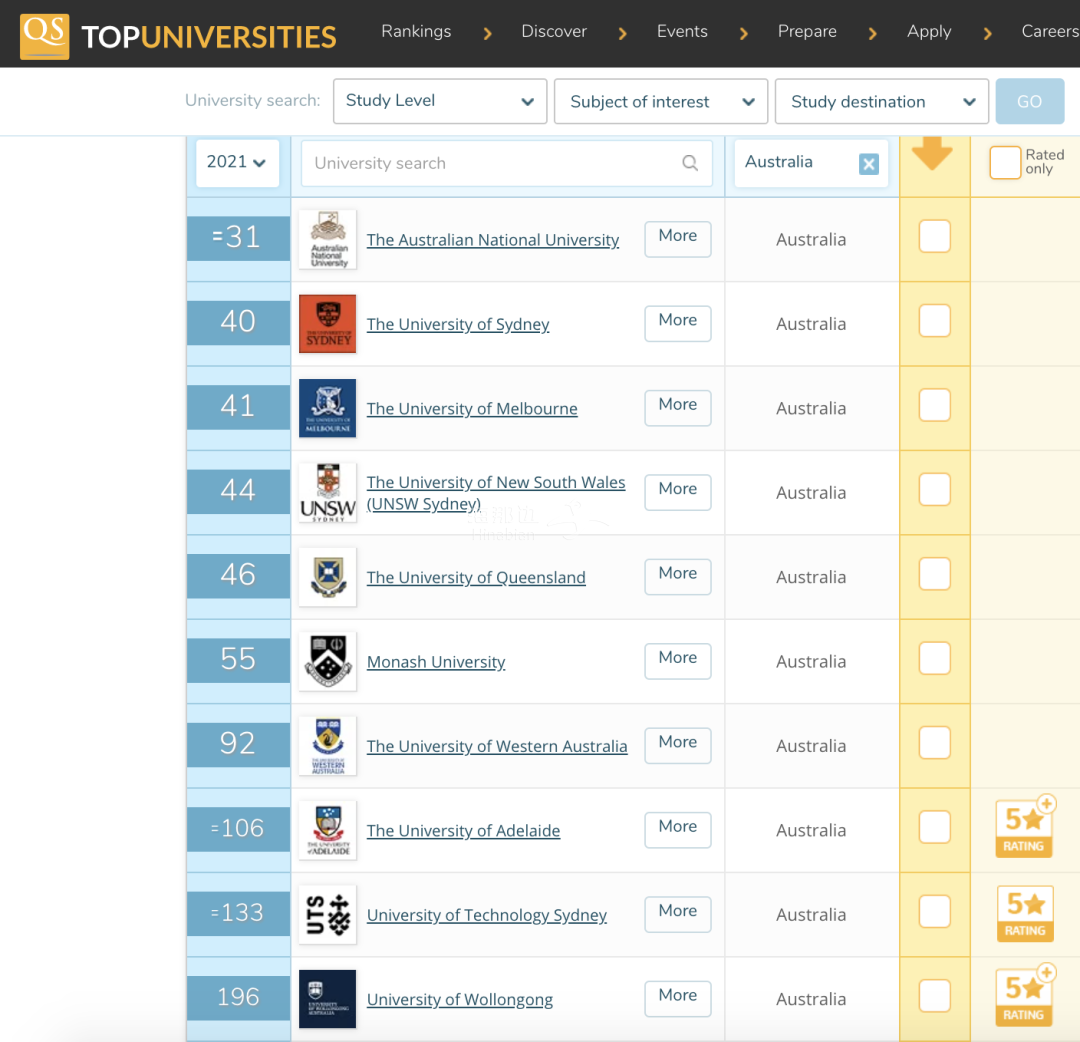Click More for University of Queensland

pyautogui.click(x=678, y=576)
